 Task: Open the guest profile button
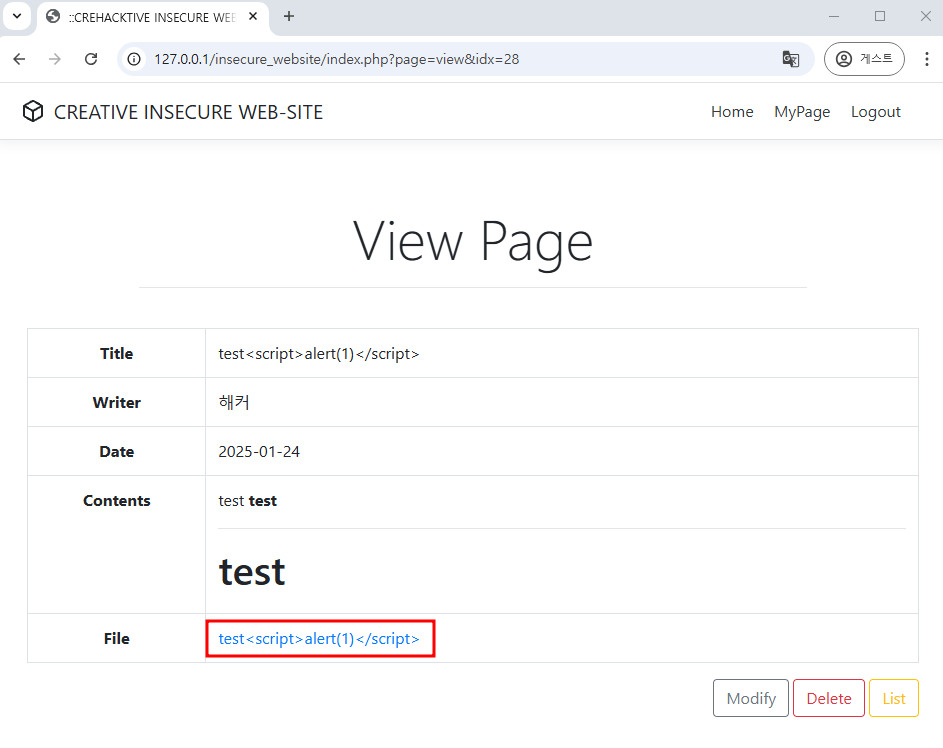point(864,59)
